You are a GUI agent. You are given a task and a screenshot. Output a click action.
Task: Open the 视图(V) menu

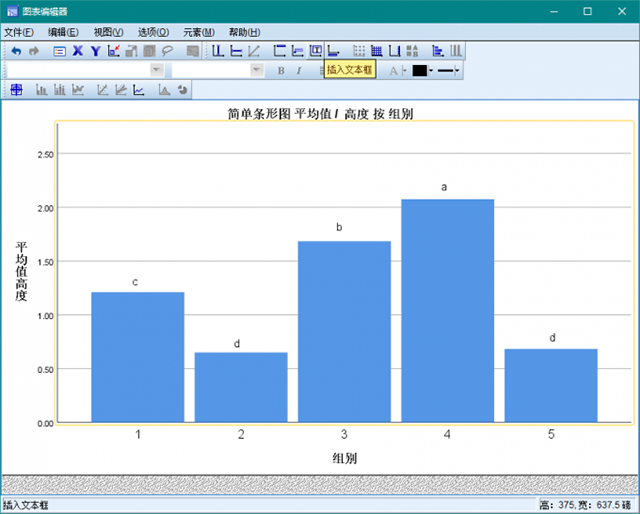(108, 32)
